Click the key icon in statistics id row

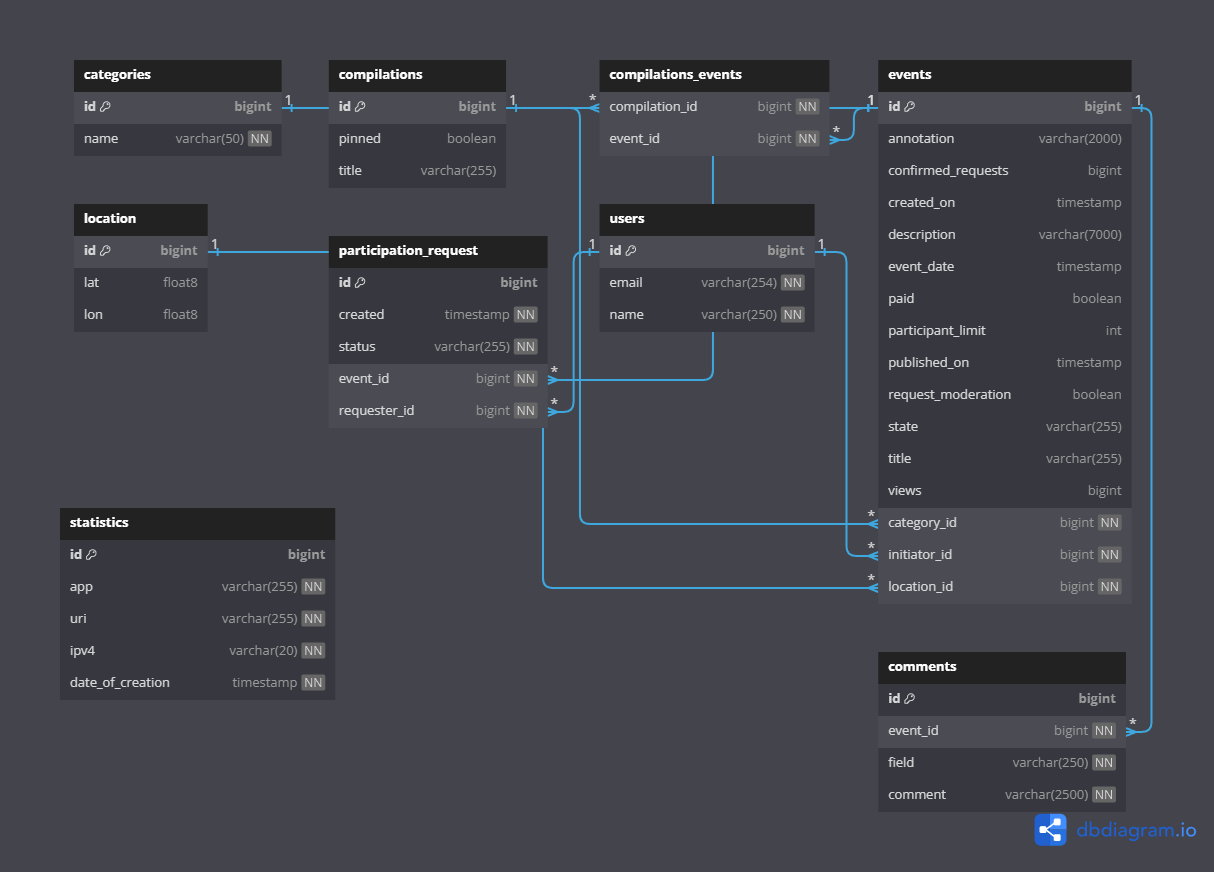pyautogui.click(x=91, y=554)
